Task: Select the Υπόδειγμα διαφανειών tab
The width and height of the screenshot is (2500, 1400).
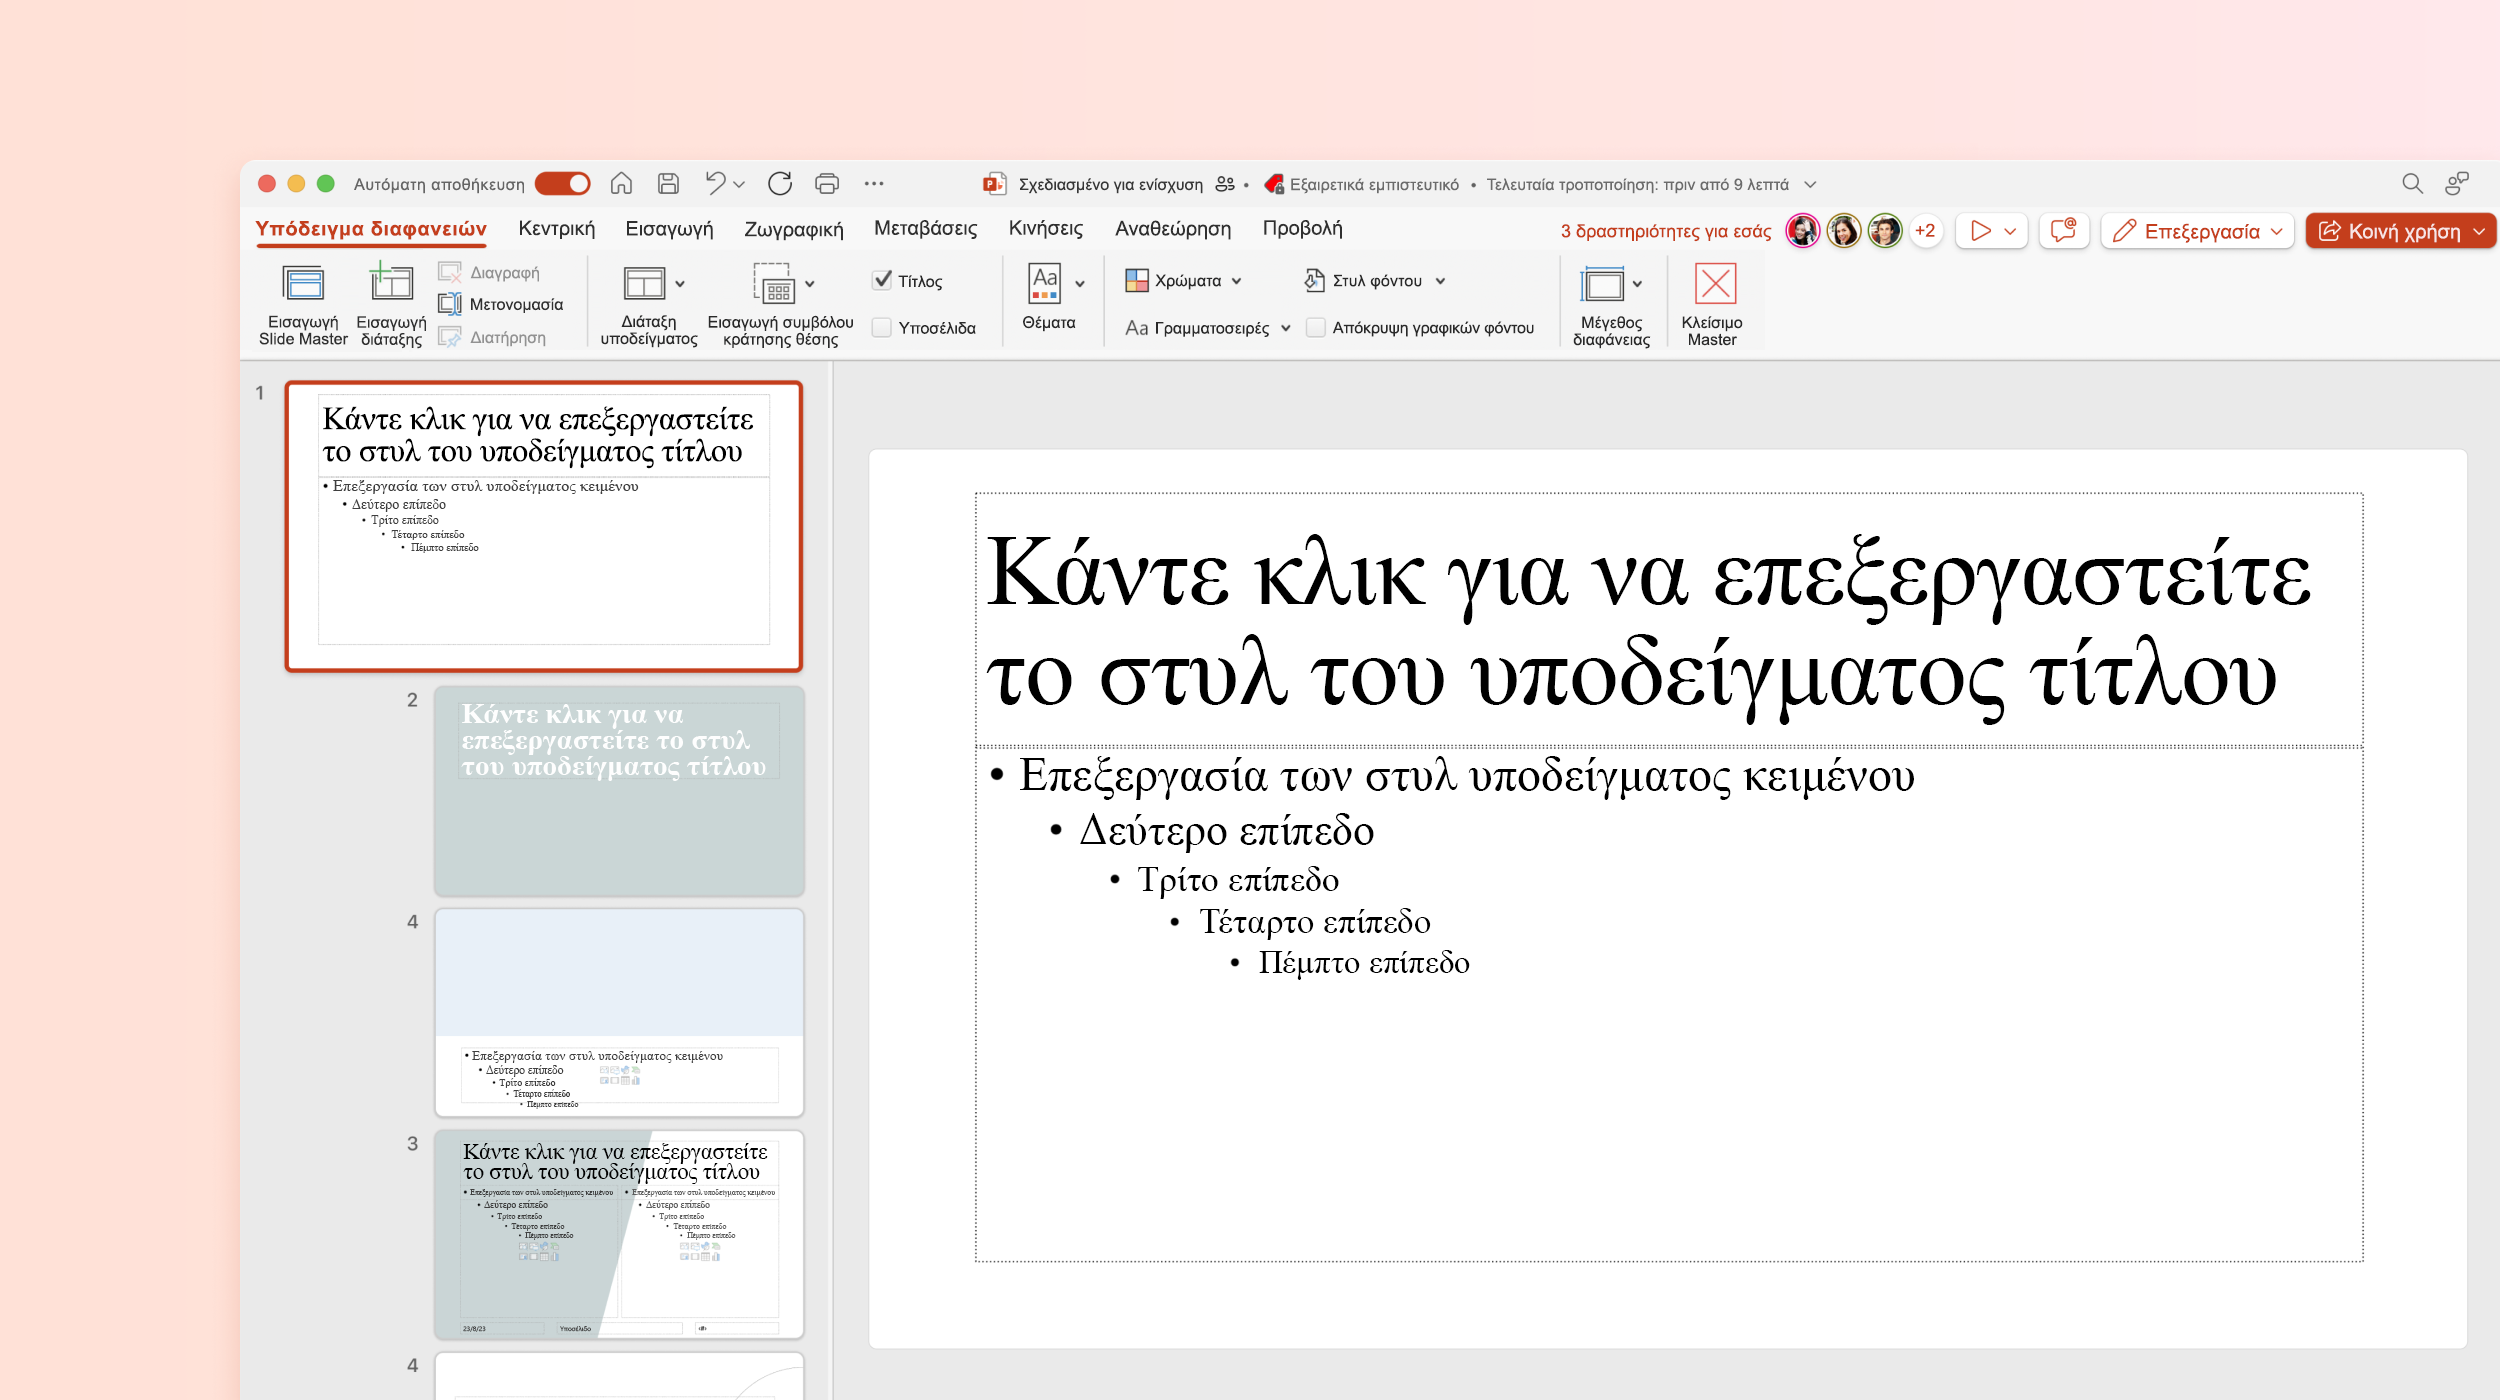Action: 371,229
